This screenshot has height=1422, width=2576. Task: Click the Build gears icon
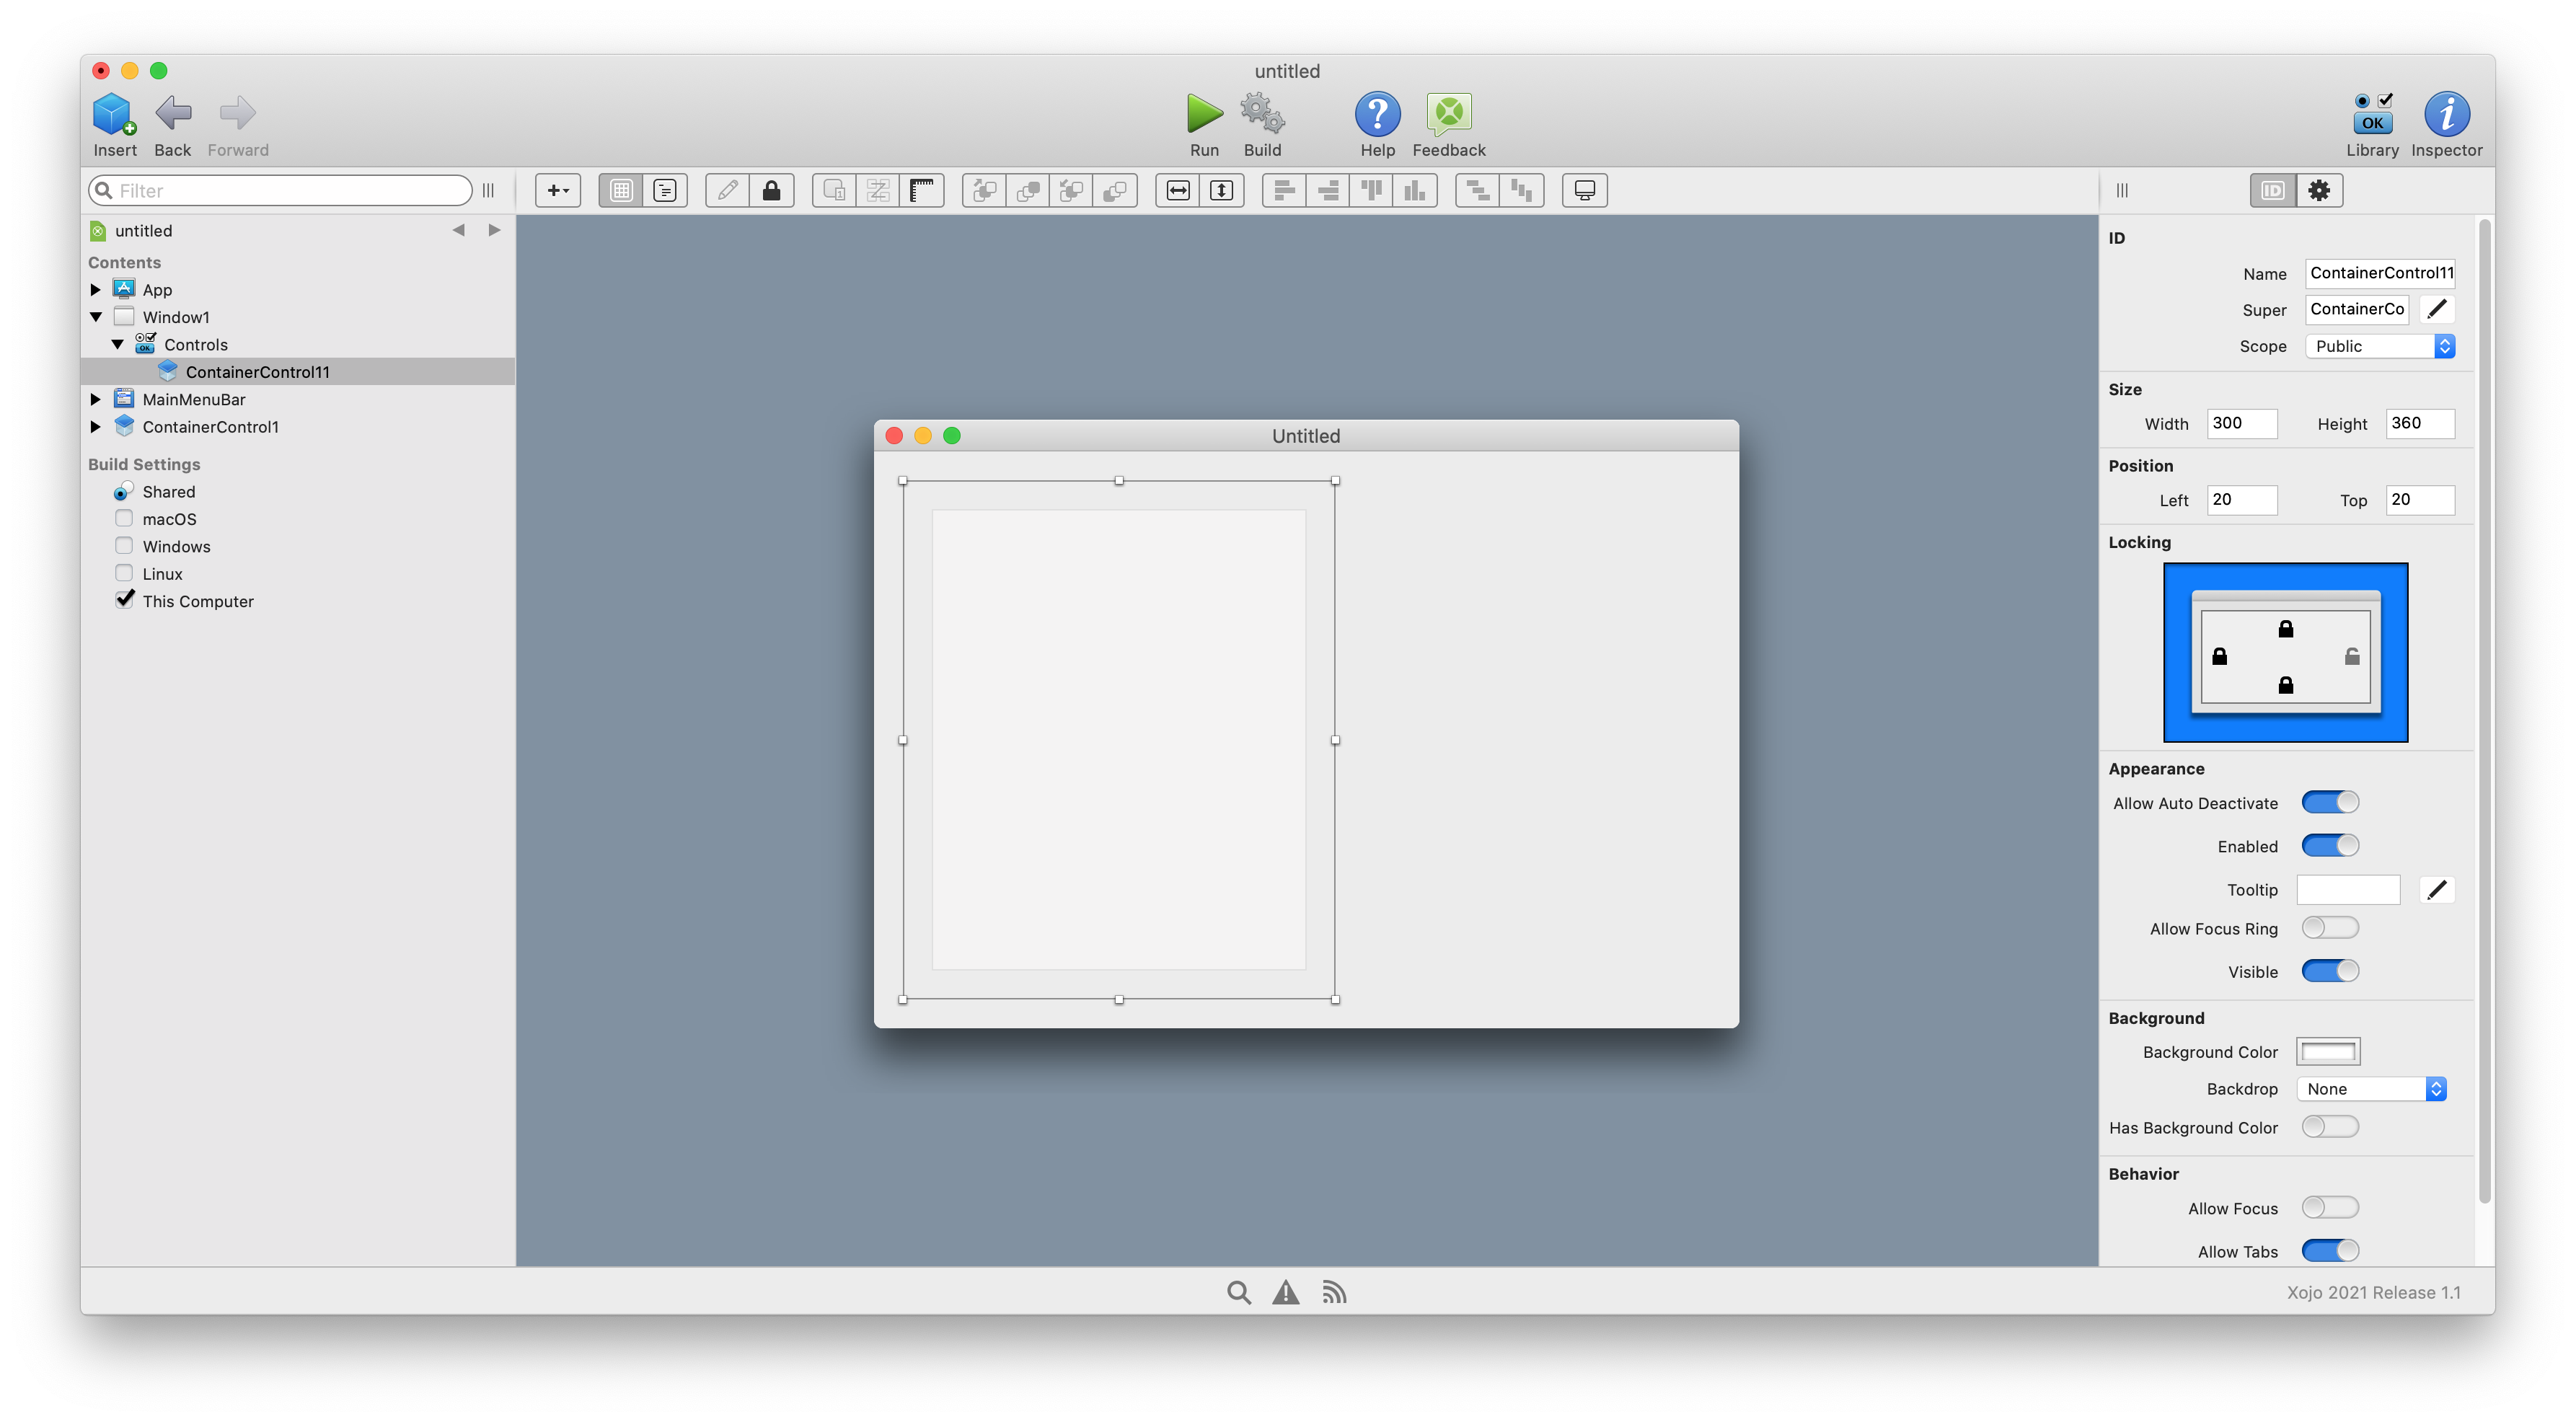pyautogui.click(x=1262, y=113)
